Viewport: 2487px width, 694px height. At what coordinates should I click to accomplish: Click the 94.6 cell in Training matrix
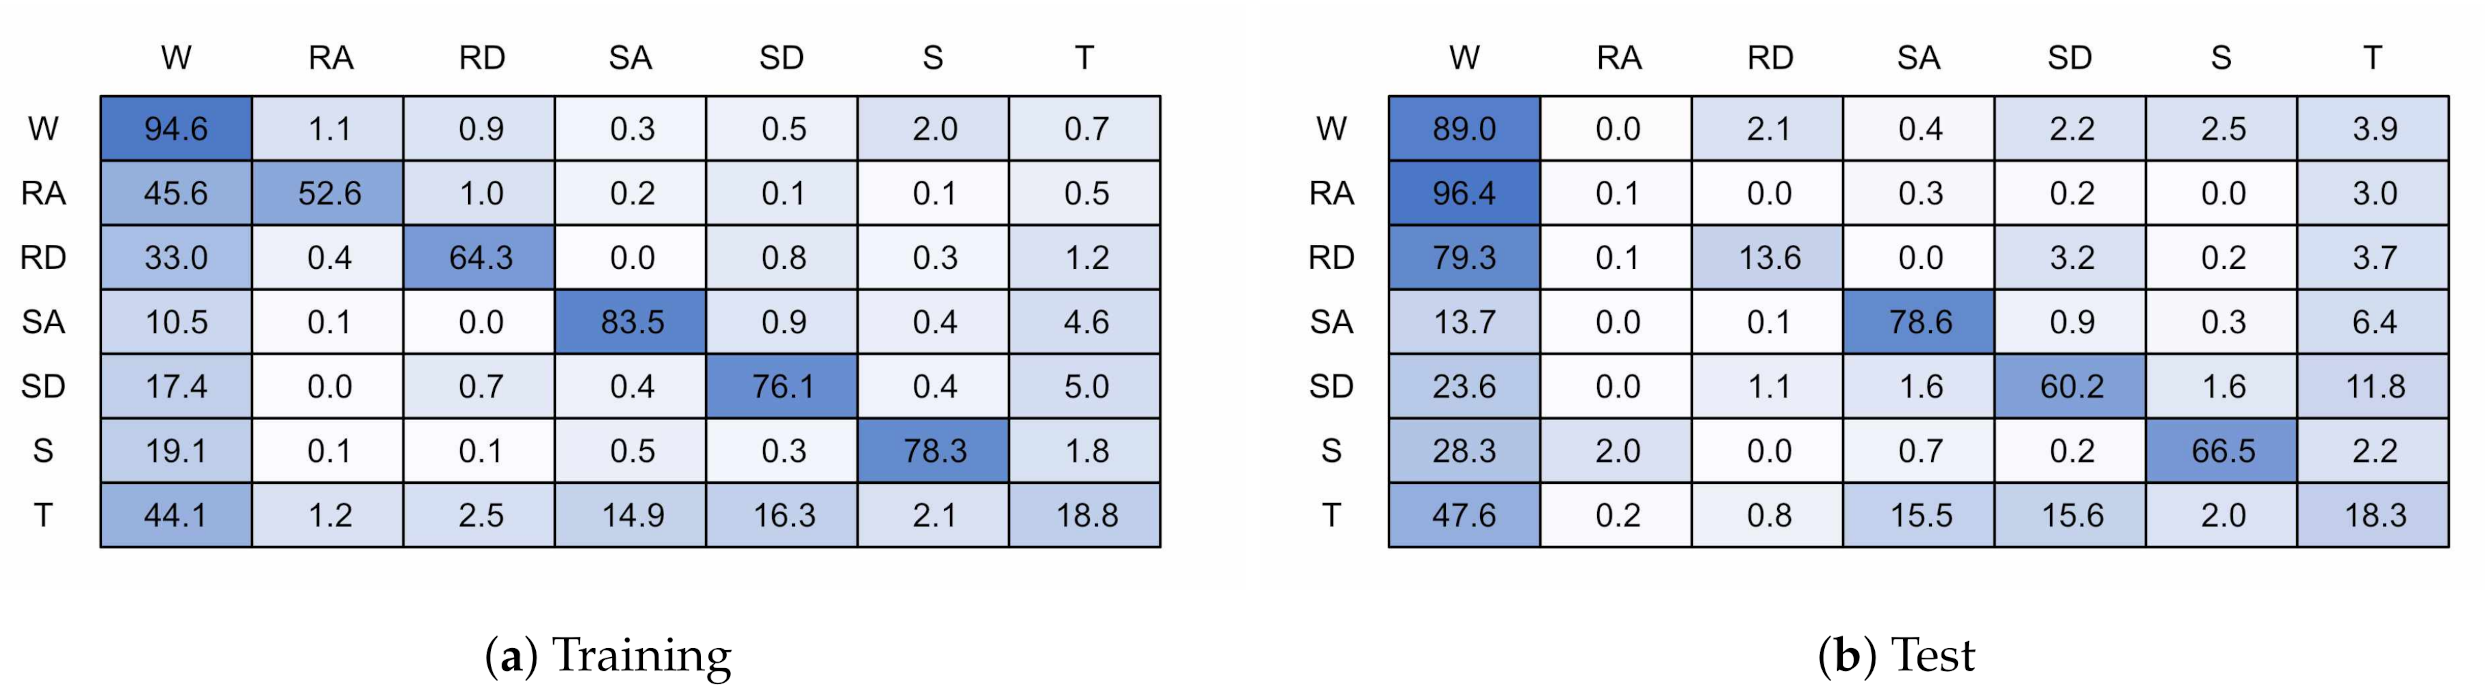(x=176, y=129)
